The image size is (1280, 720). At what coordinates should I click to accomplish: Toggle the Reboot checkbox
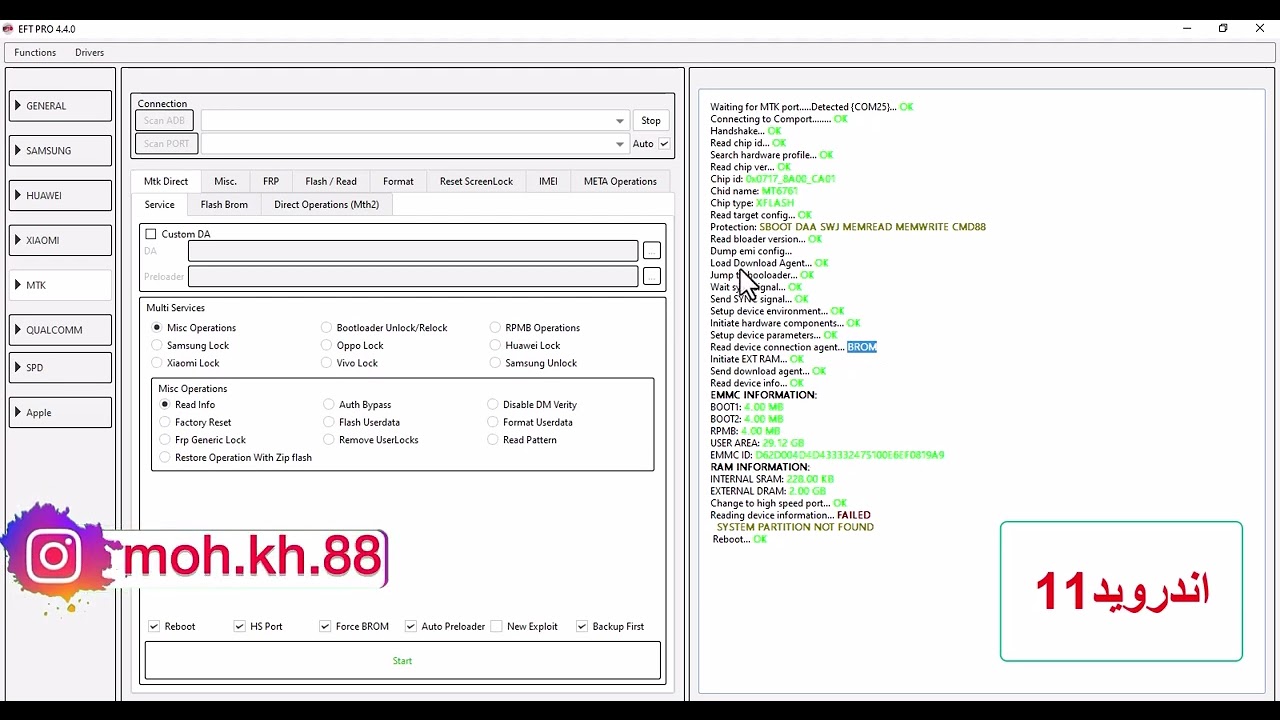pyautogui.click(x=154, y=627)
